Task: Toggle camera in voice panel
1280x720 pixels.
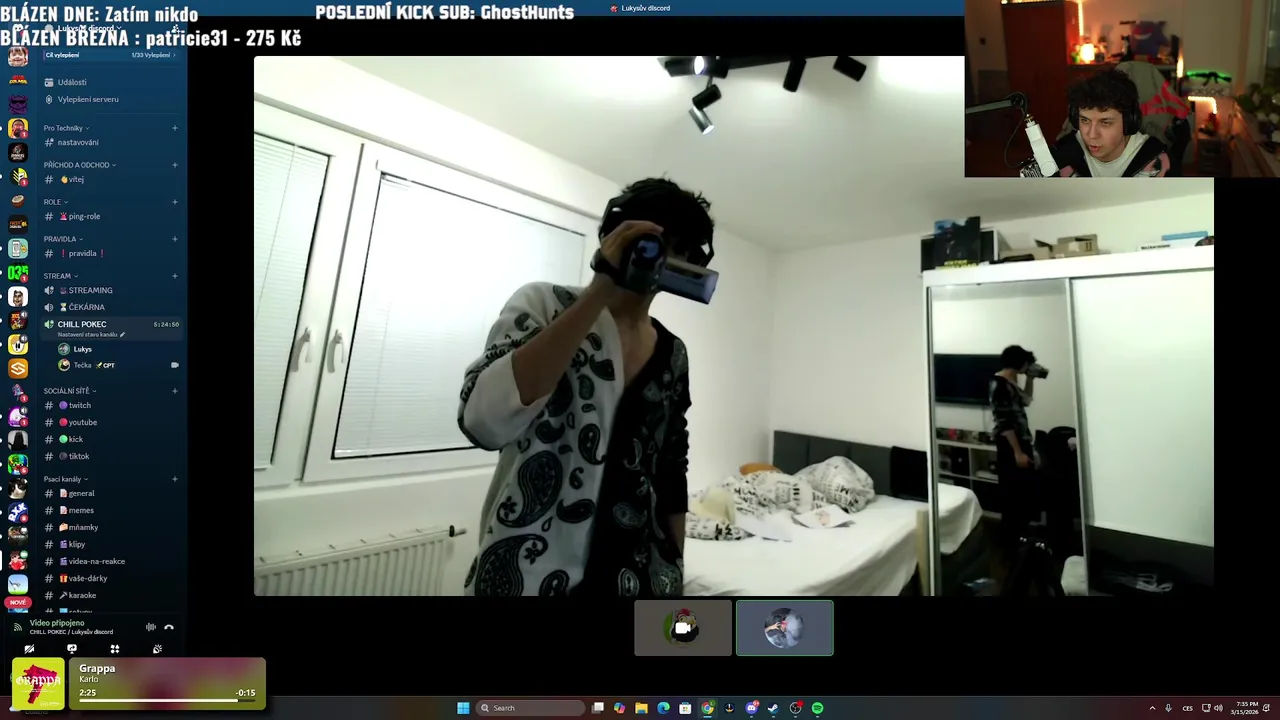Action: tap(29, 649)
